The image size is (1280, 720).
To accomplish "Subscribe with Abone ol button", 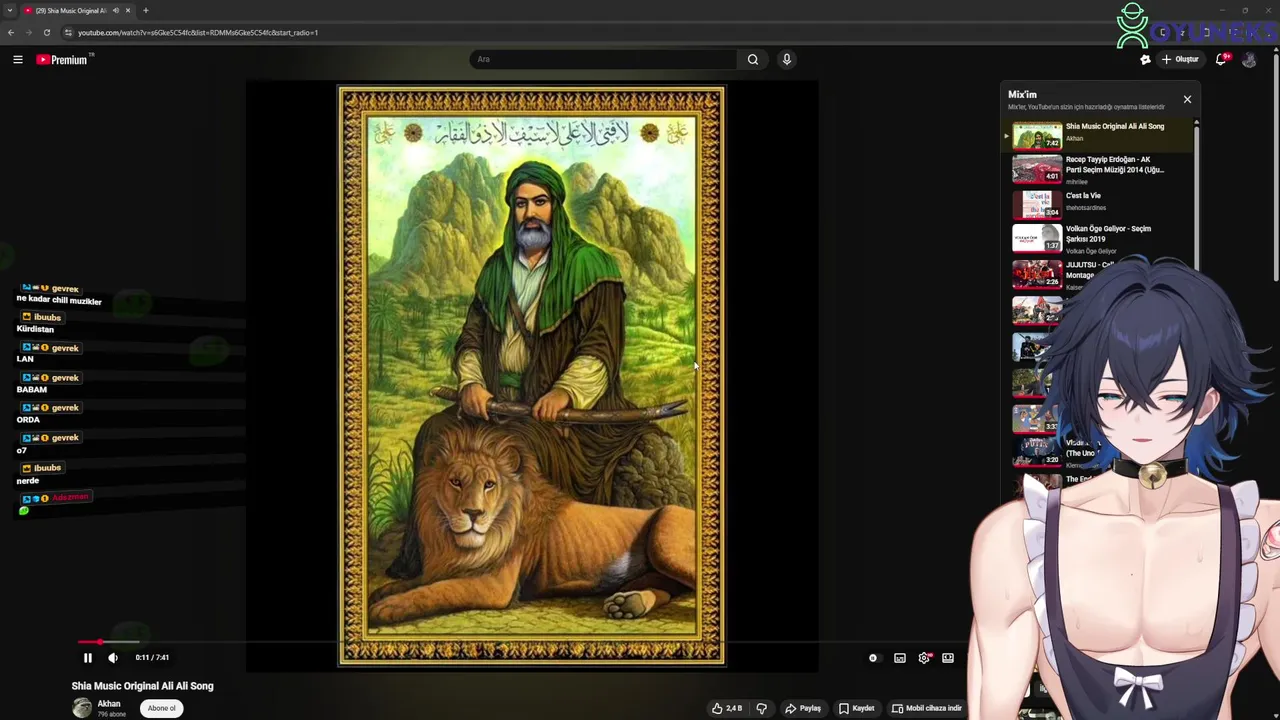I will (161, 708).
